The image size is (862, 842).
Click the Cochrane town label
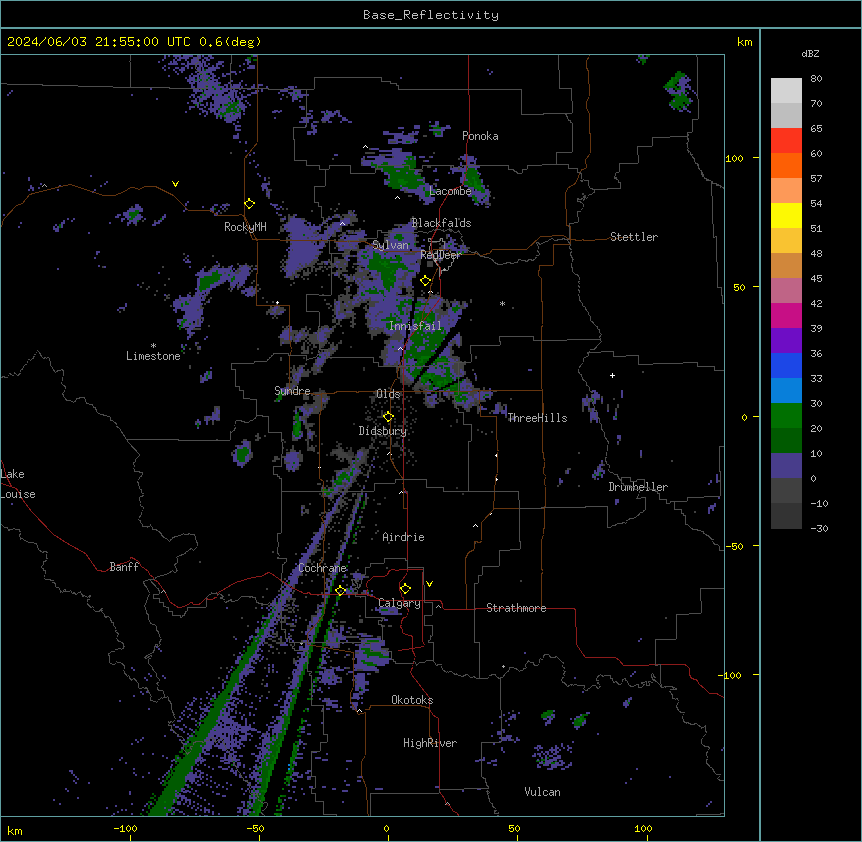coord(322,568)
